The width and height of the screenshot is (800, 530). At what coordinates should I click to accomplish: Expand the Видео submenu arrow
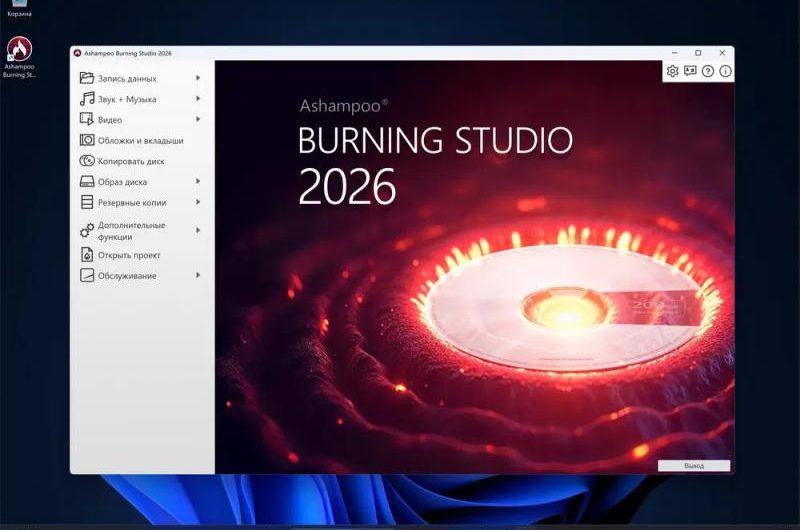coord(198,119)
